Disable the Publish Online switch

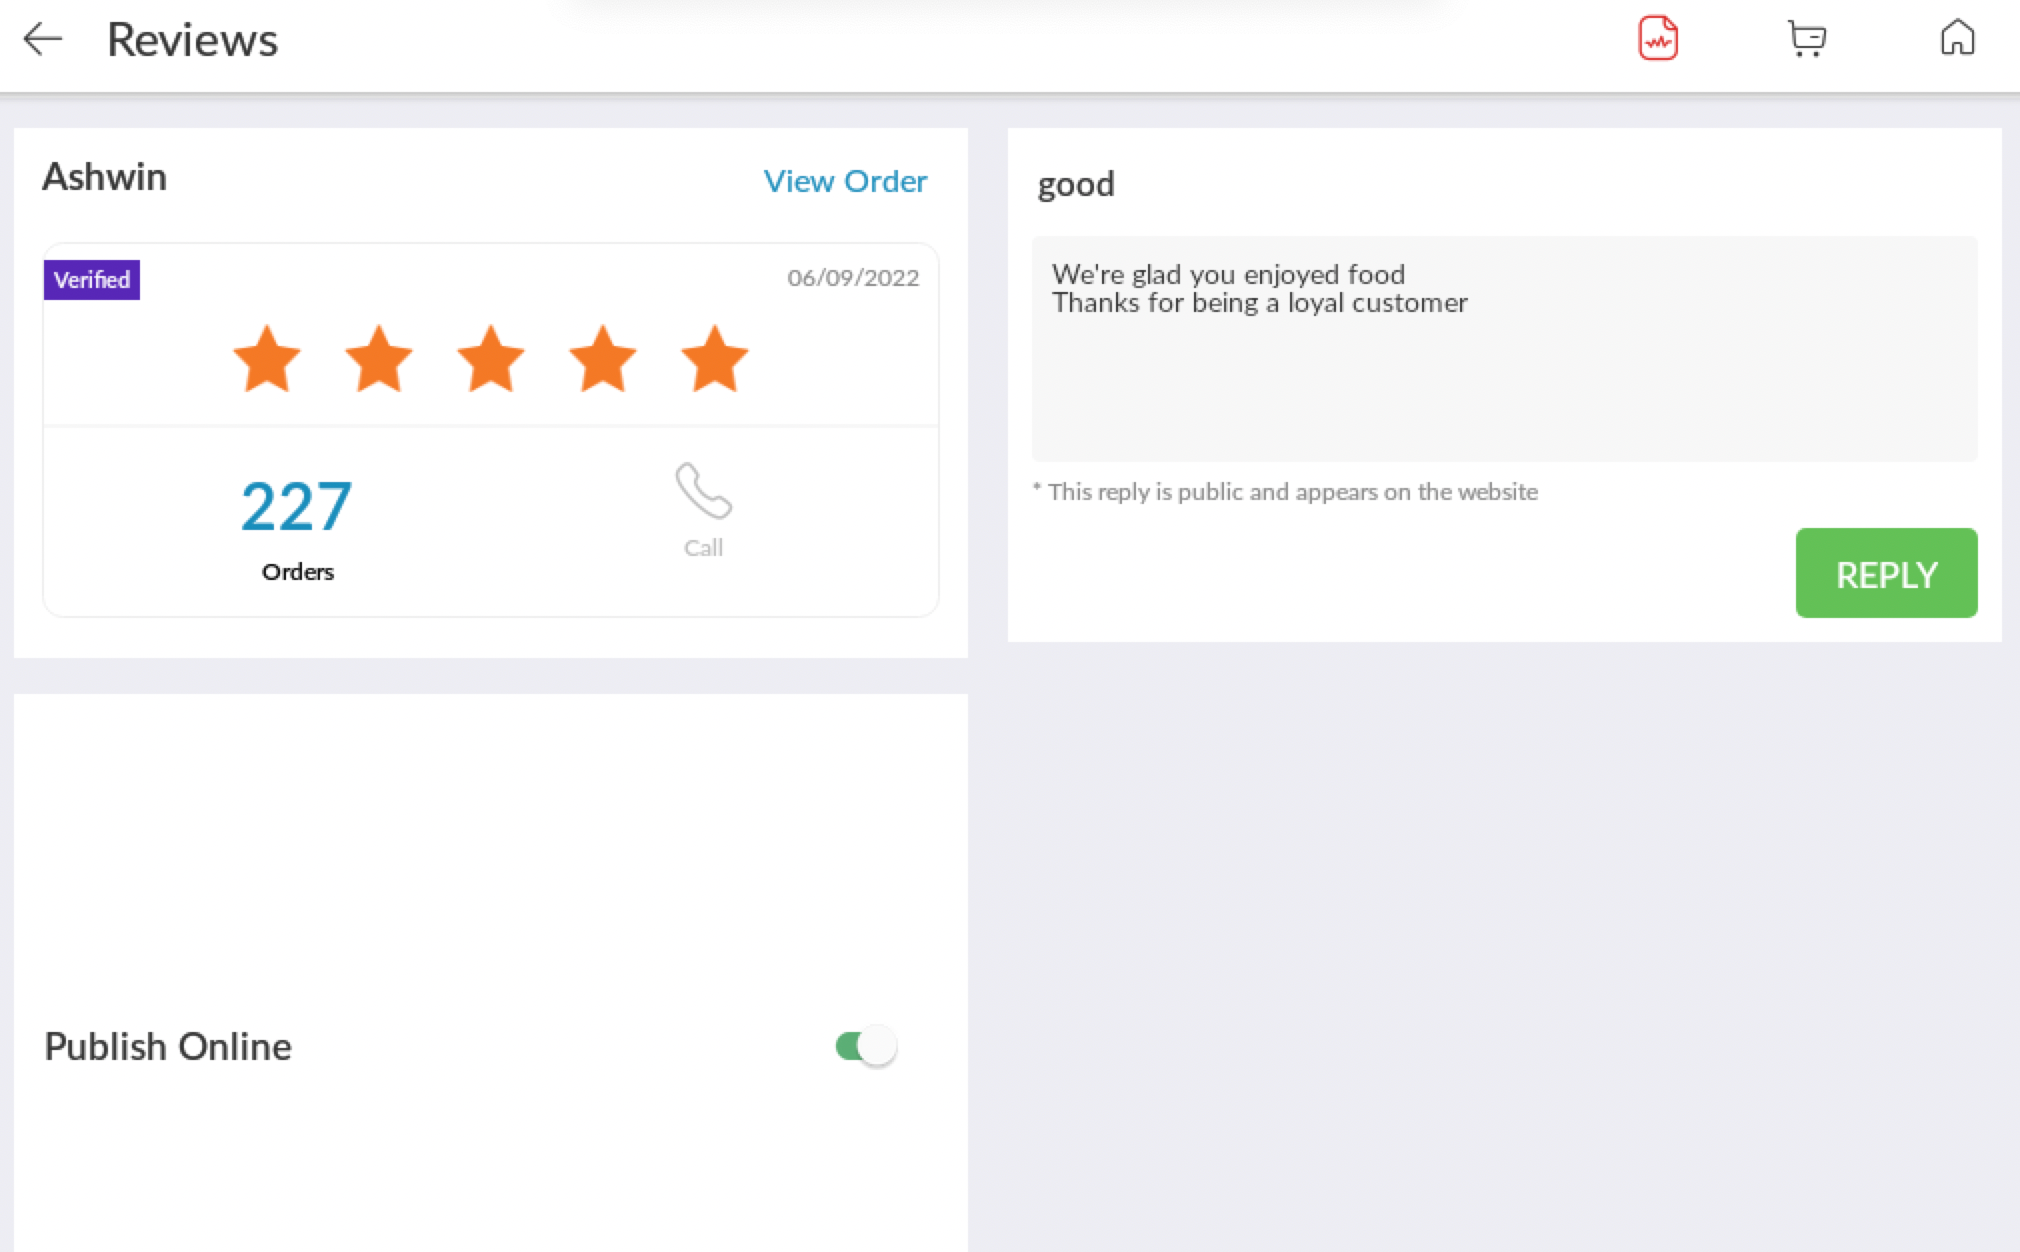(866, 1046)
